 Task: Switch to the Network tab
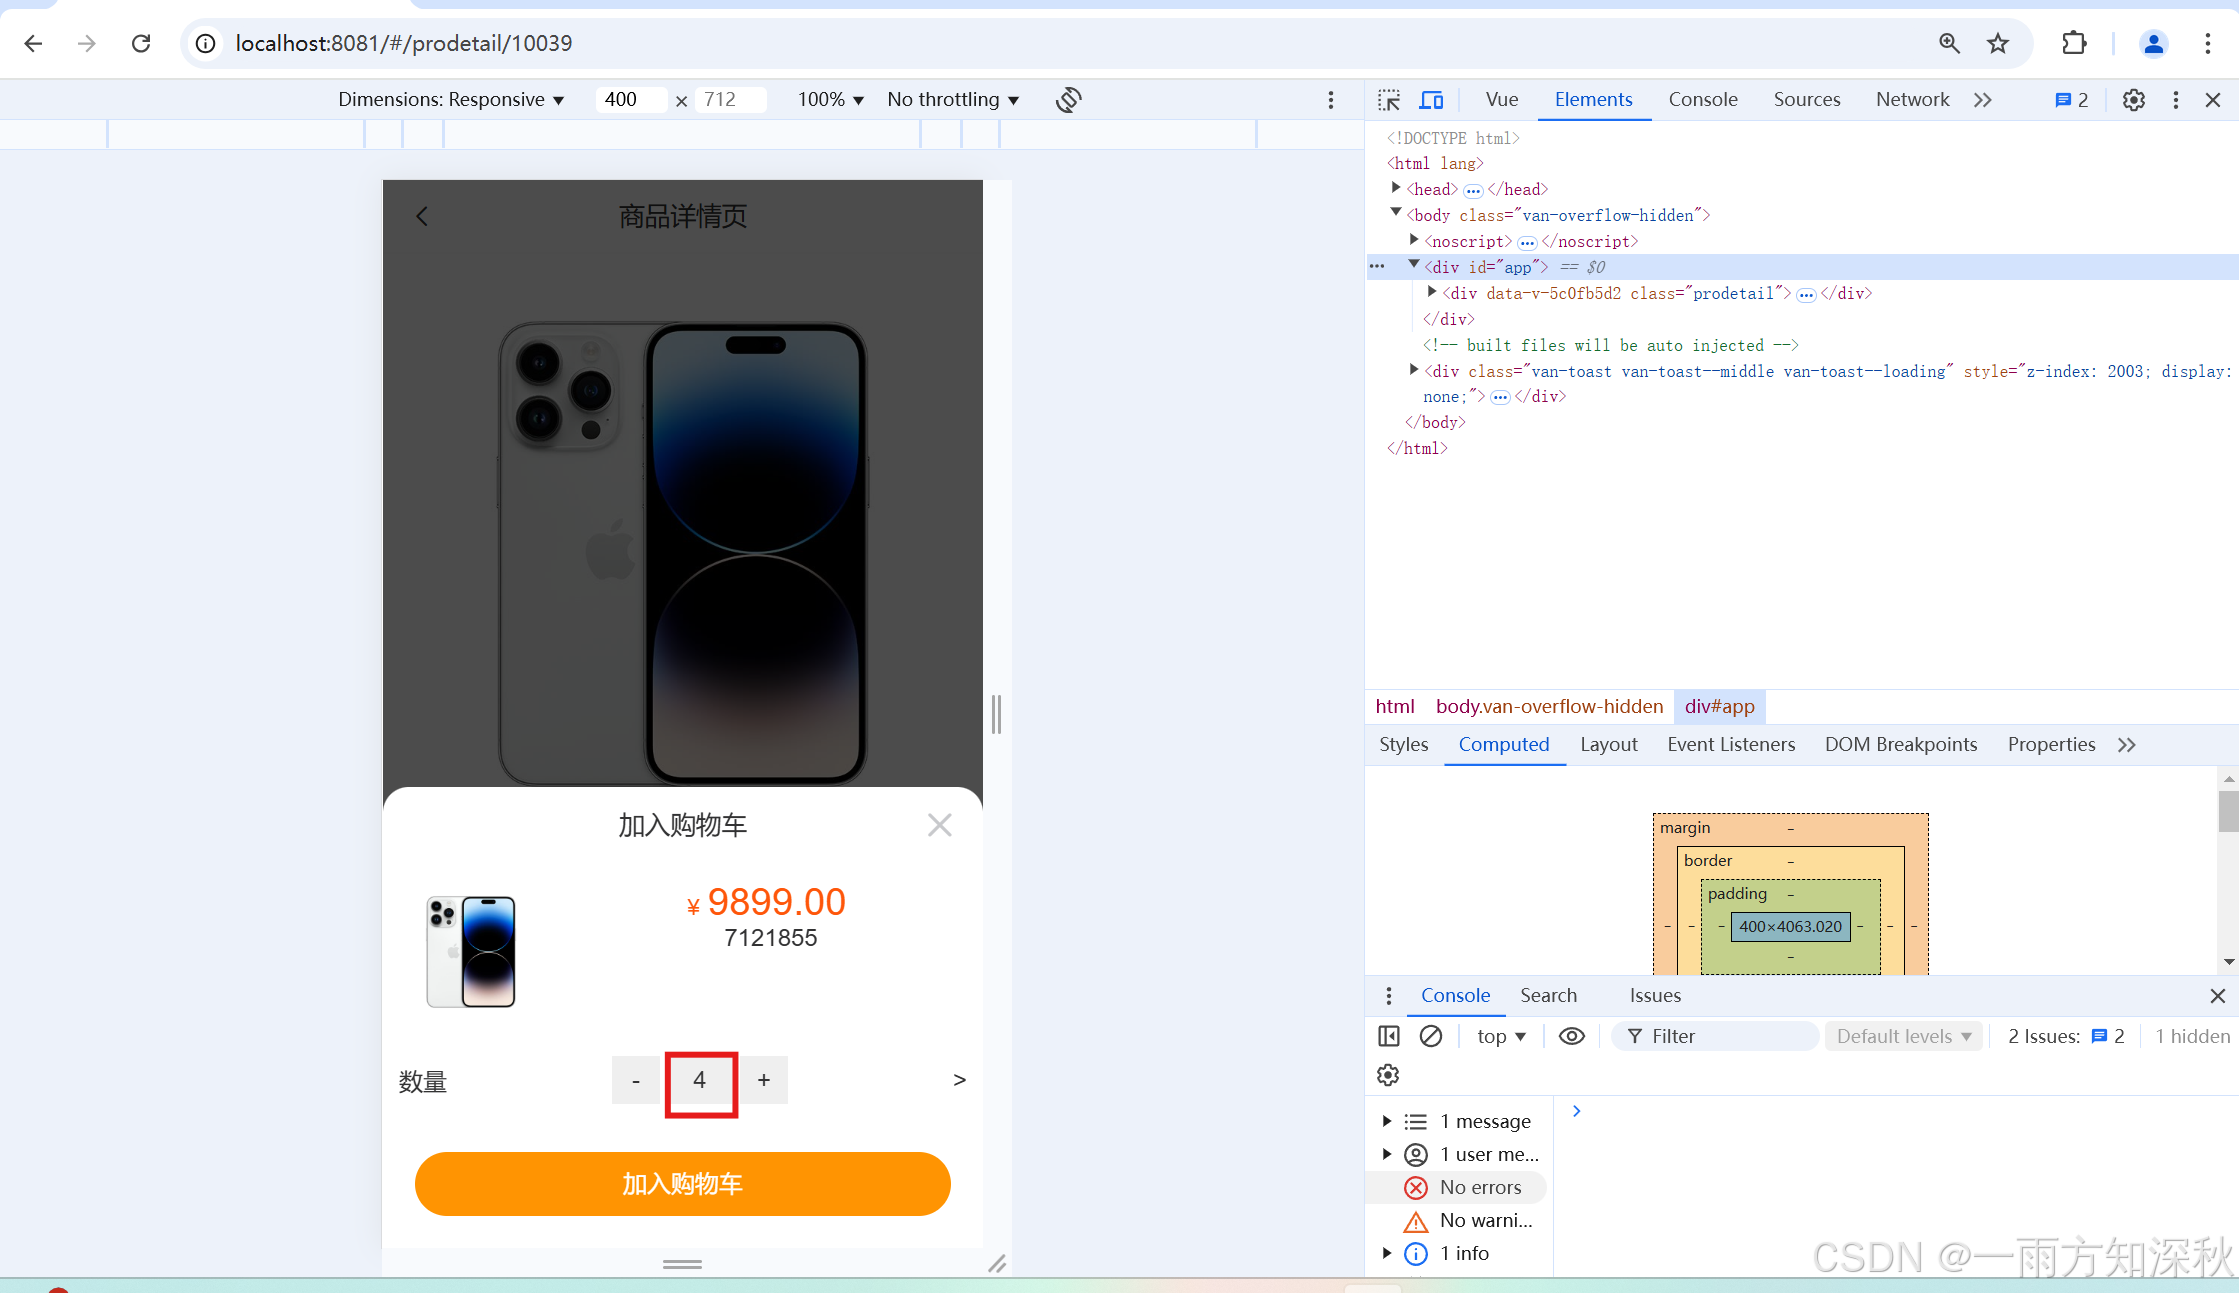(x=1911, y=100)
